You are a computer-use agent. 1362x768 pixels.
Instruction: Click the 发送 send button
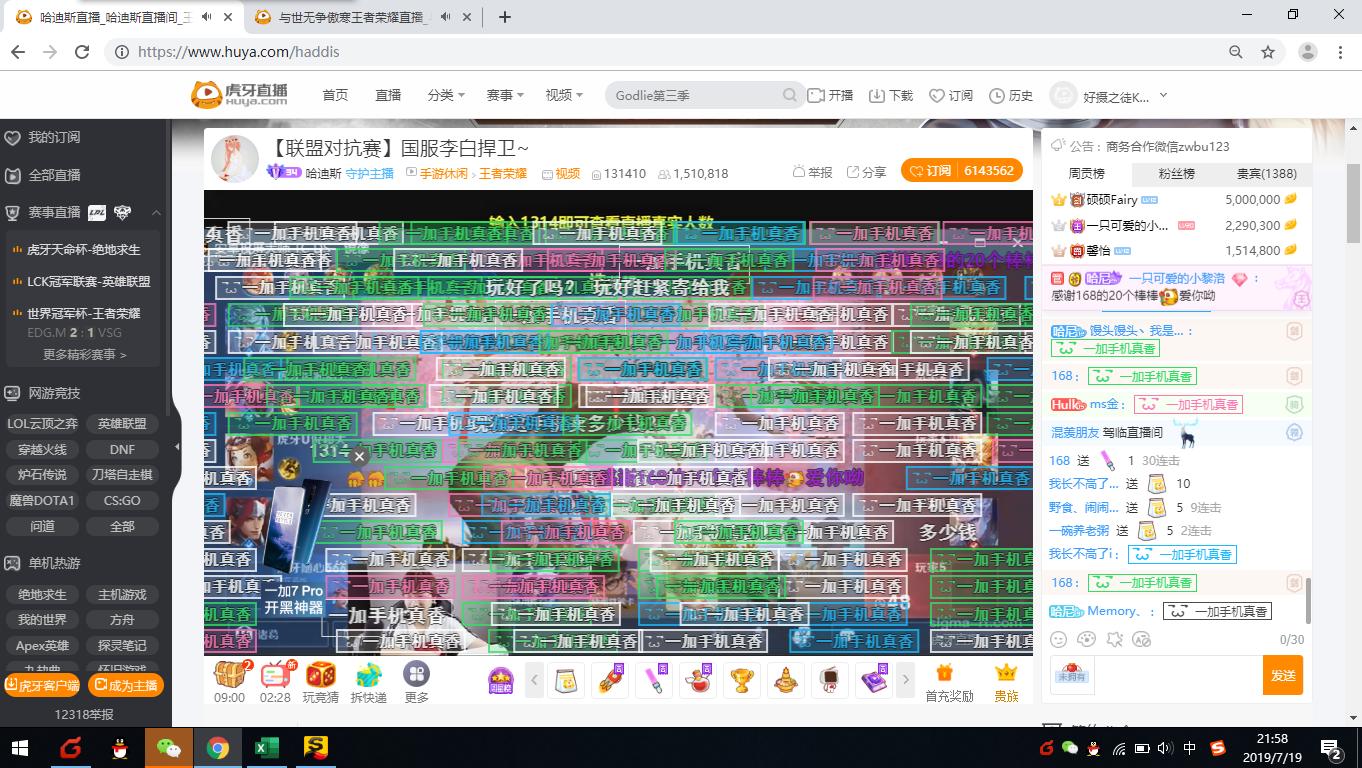pos(1283,675)
